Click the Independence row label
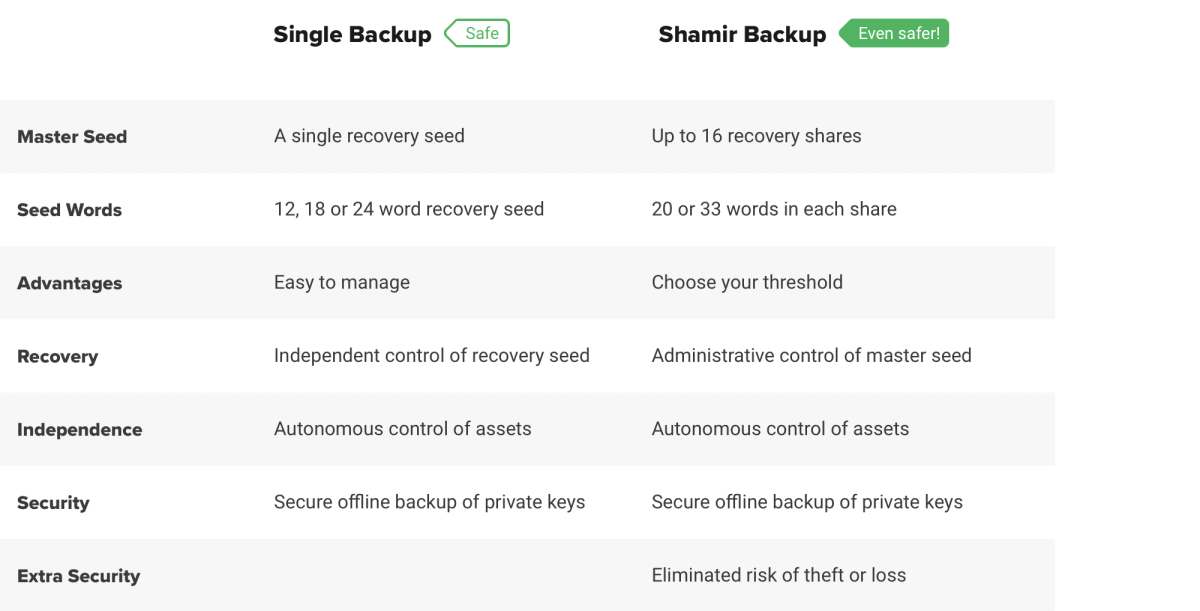Screen dimensions: 1200x611 click(x=79, y=430)
